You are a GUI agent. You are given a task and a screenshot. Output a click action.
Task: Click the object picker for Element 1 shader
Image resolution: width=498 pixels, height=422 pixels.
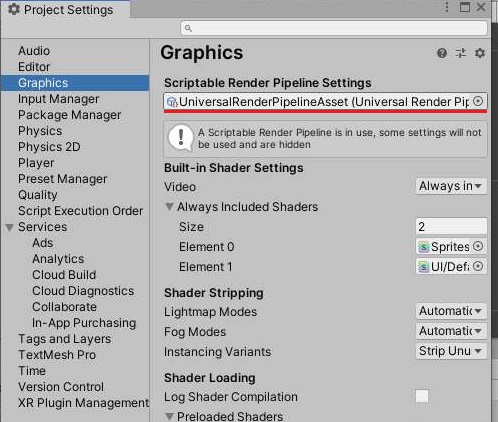coord(478,266)
